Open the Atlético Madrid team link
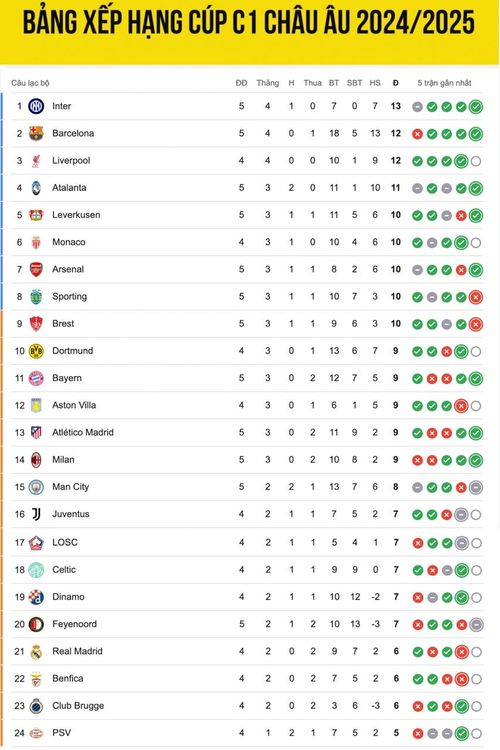Image resolution: width=500 pixels, height=750 pixels. tap(83, 432)
